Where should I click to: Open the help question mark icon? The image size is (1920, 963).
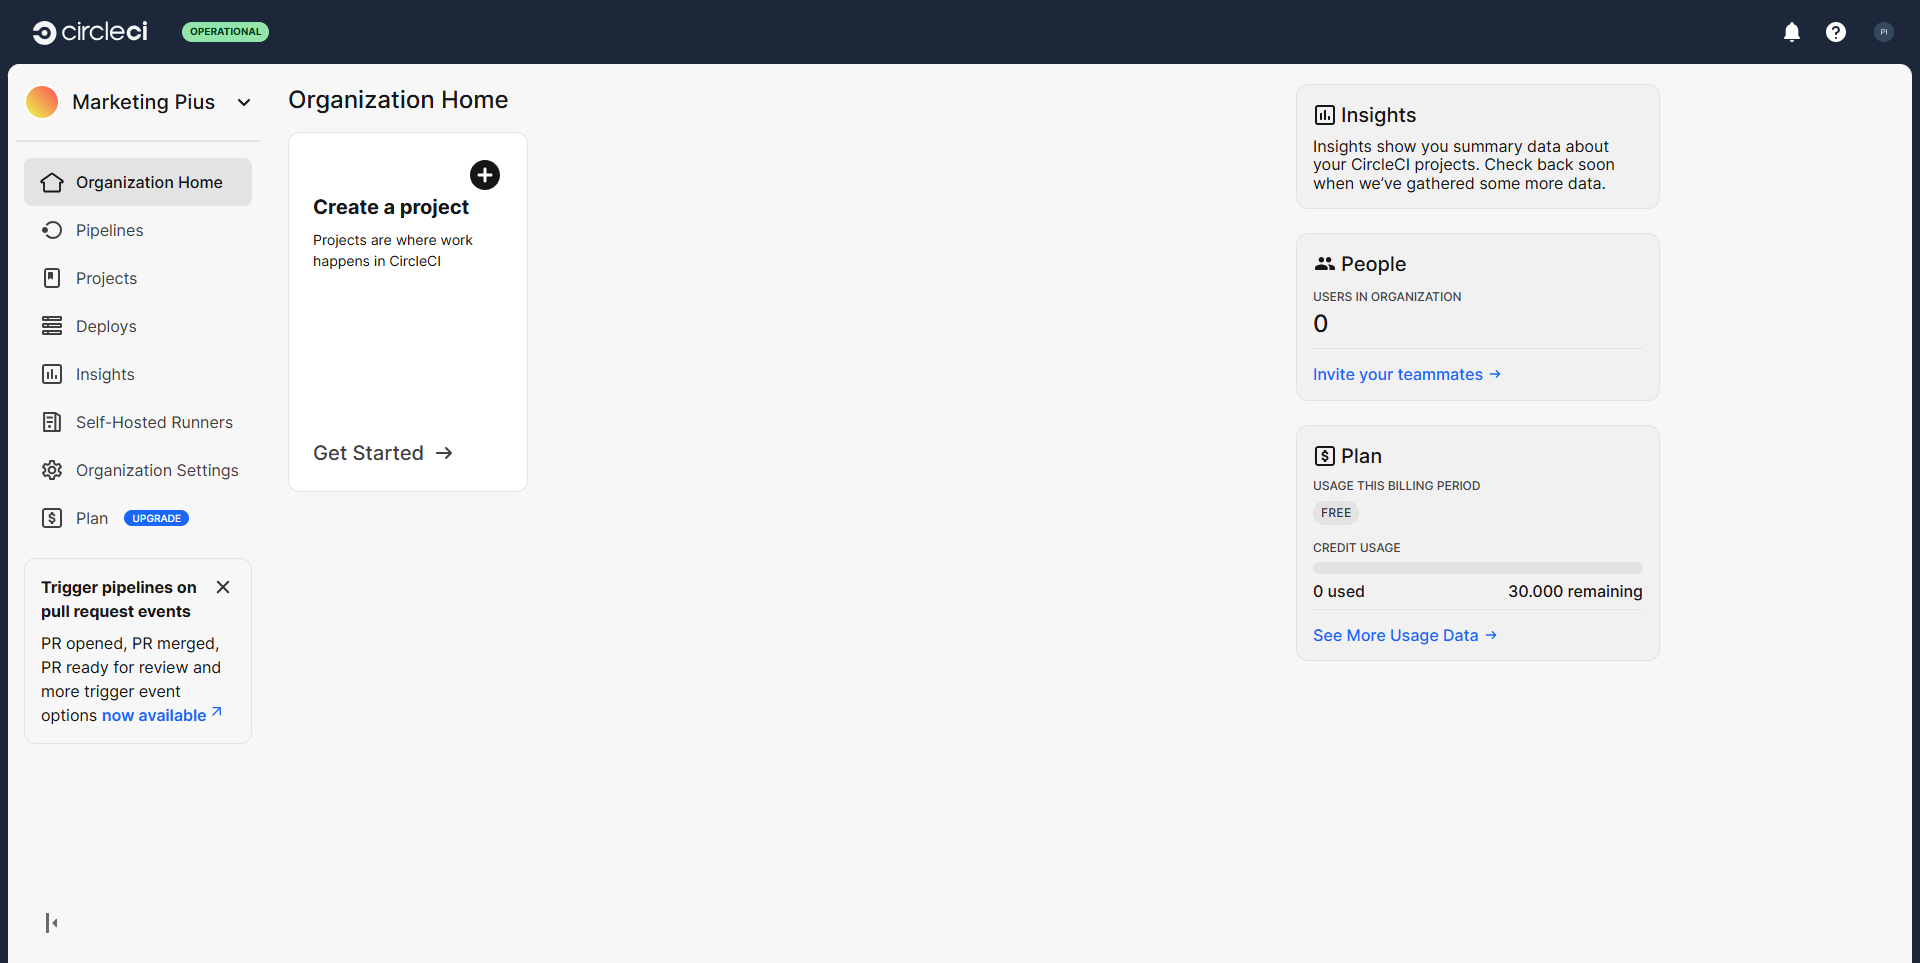pyautogui.click(x=1835, y=32)
